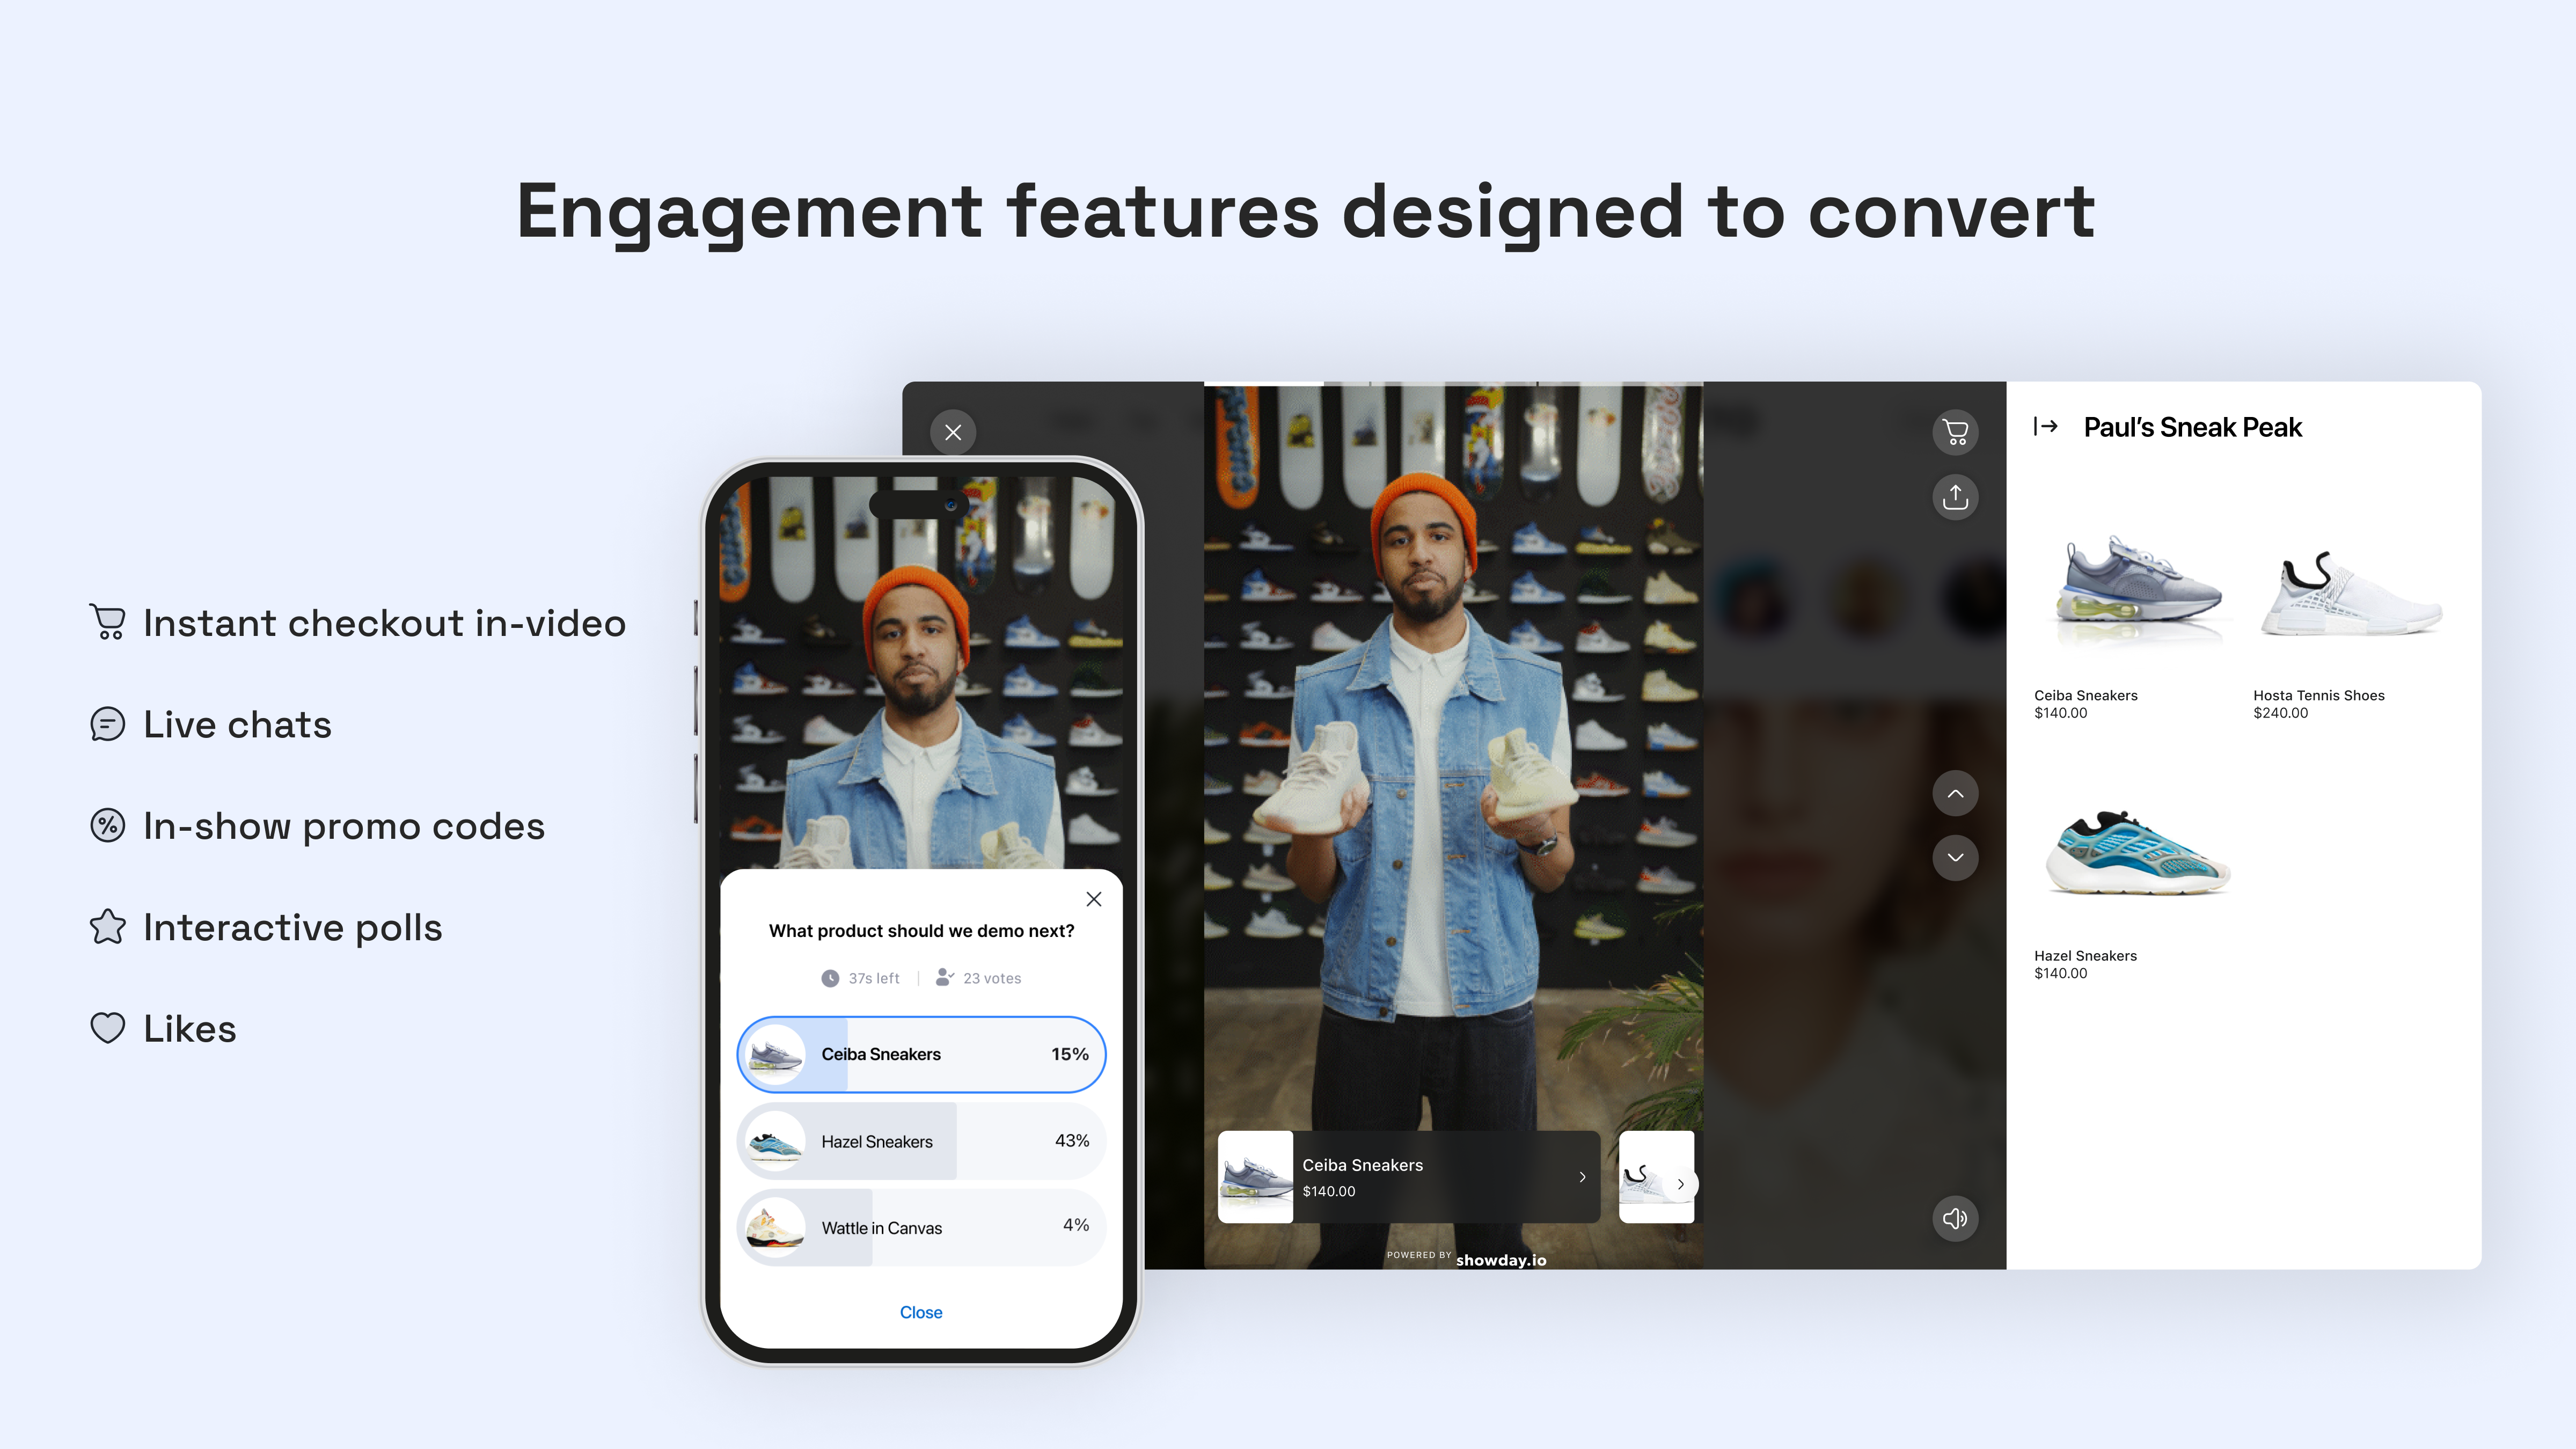
Task: Click Ceiba Sneakers thumbnail in poll option
Action: click(775, 1054)
